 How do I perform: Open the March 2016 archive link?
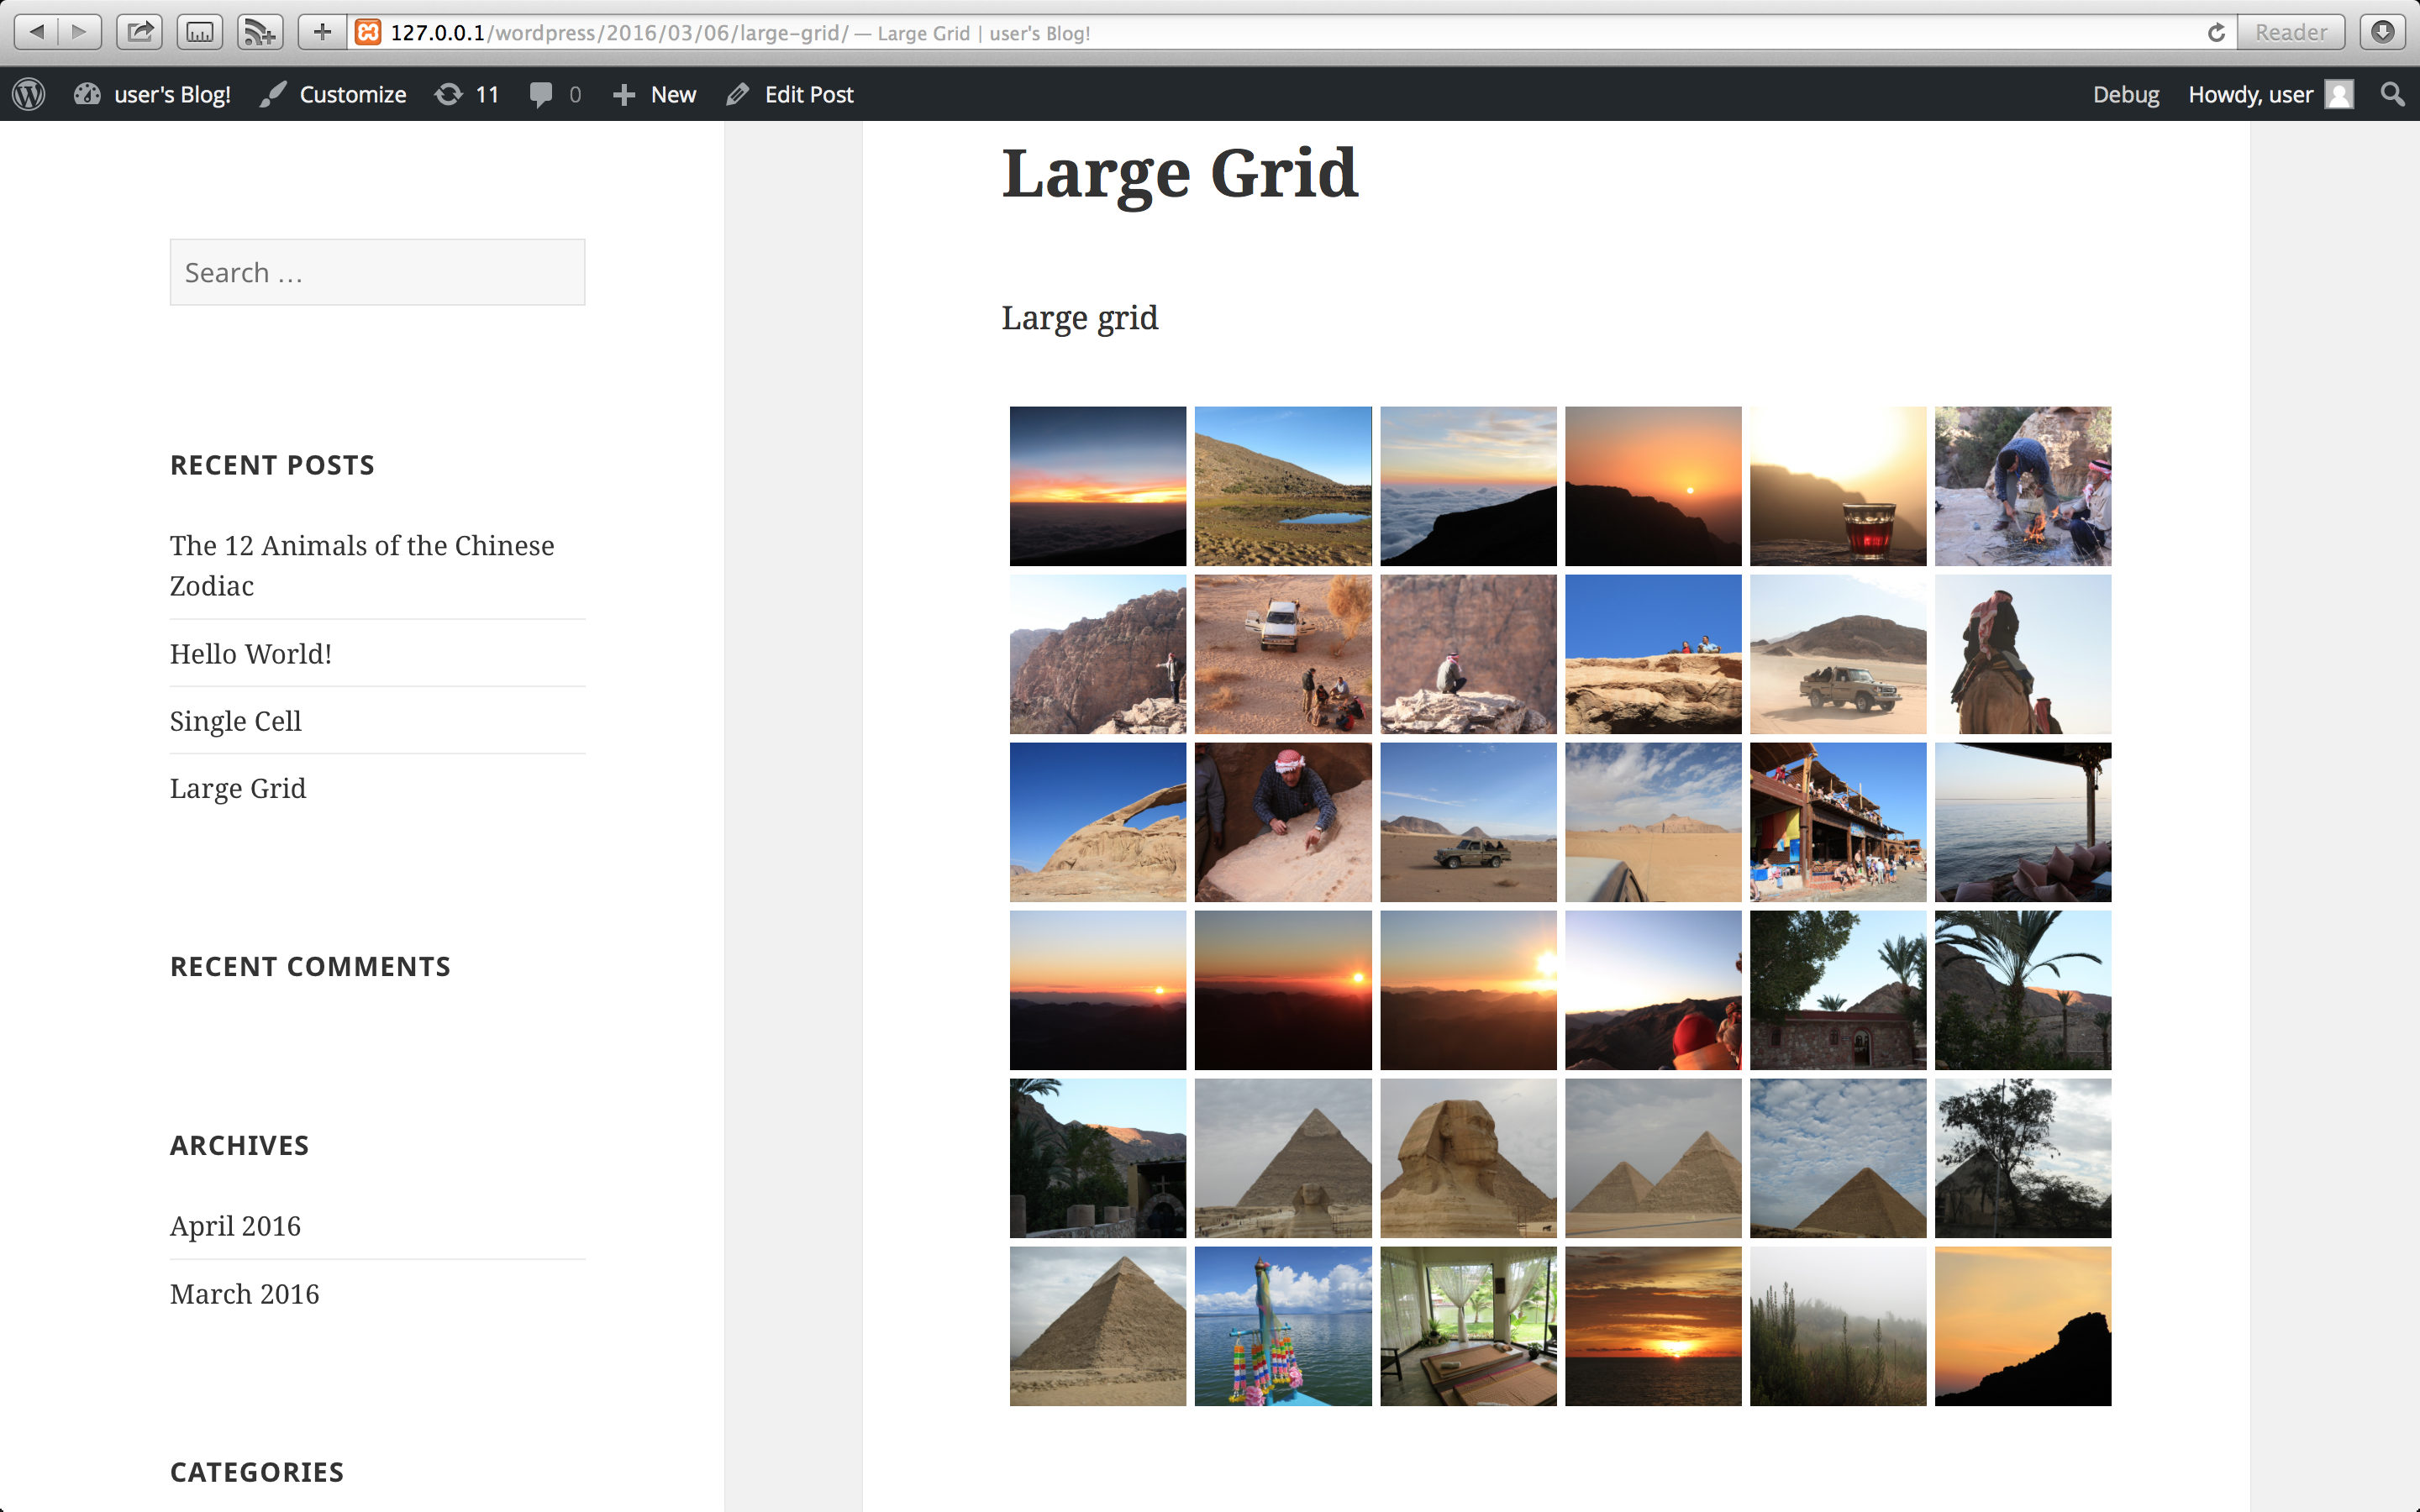244,1293
